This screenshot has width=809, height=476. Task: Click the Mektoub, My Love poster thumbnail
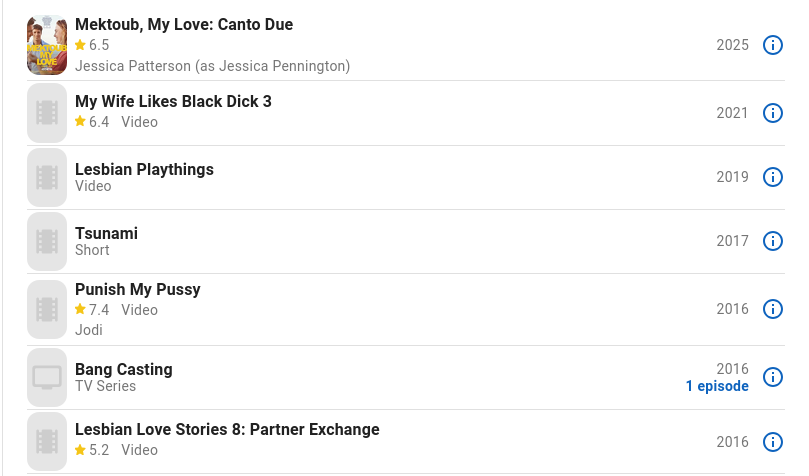pos(47,45)
